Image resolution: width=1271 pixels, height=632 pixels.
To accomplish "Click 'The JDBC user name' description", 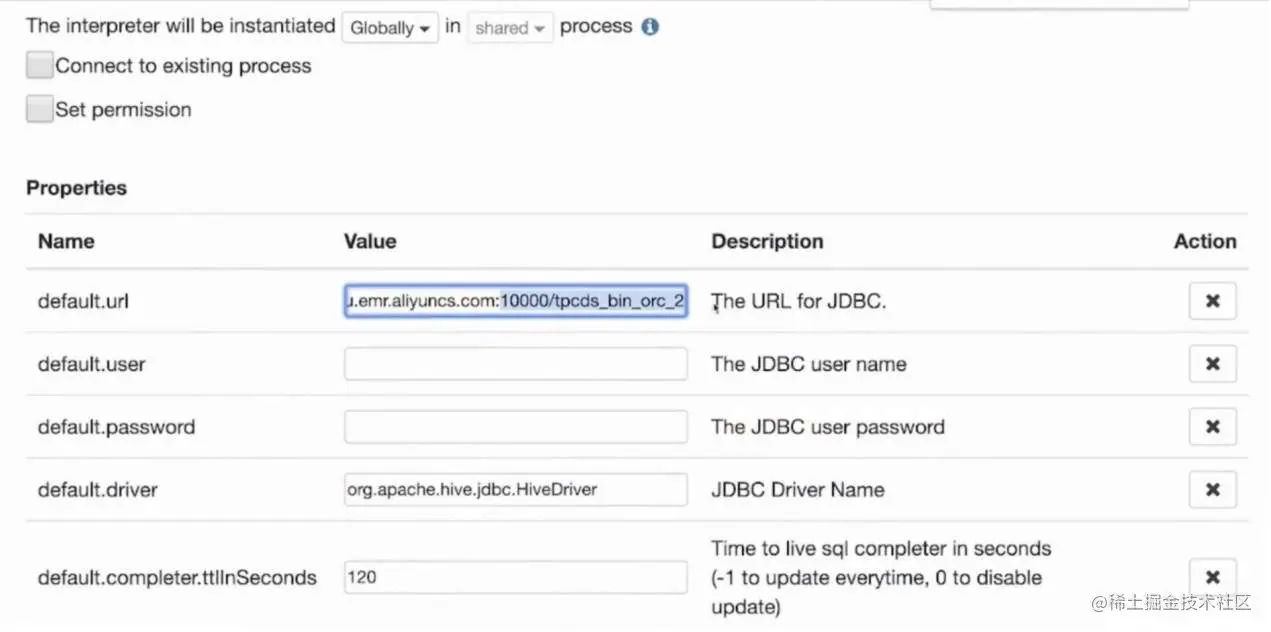I will (809, 364).
